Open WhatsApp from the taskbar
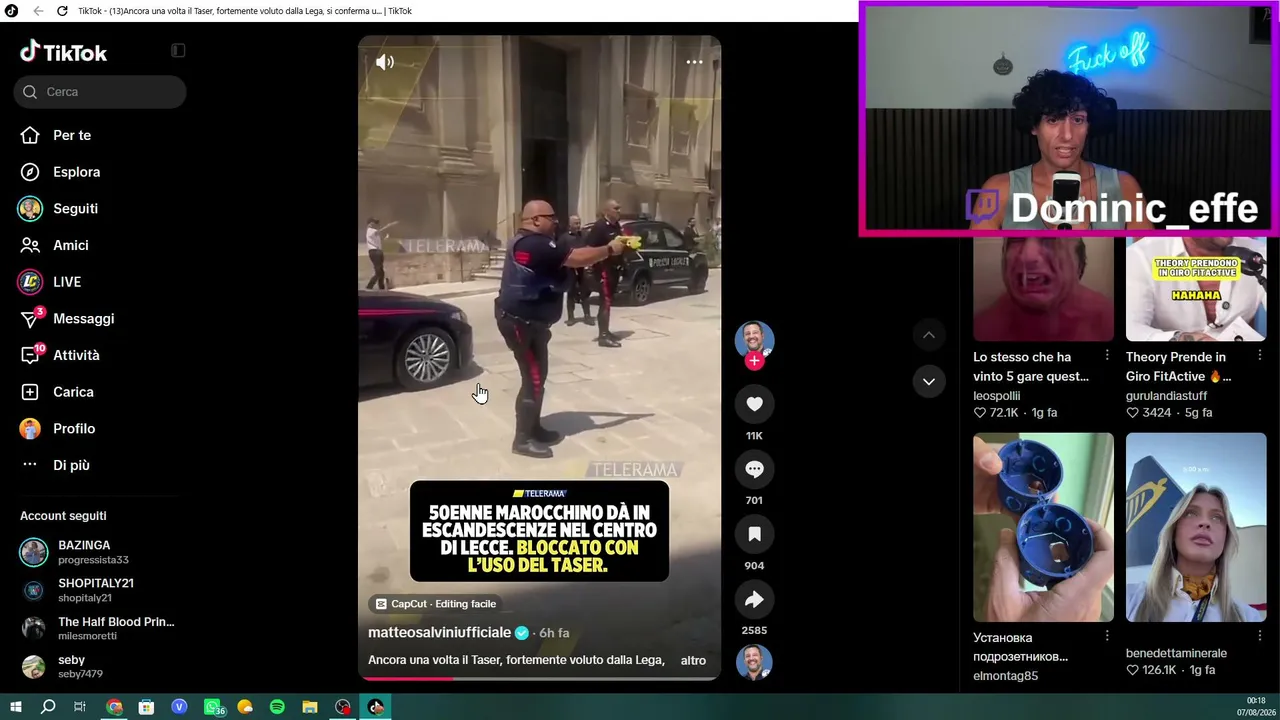Screen dimensions: 1280x720 [213, 707]
